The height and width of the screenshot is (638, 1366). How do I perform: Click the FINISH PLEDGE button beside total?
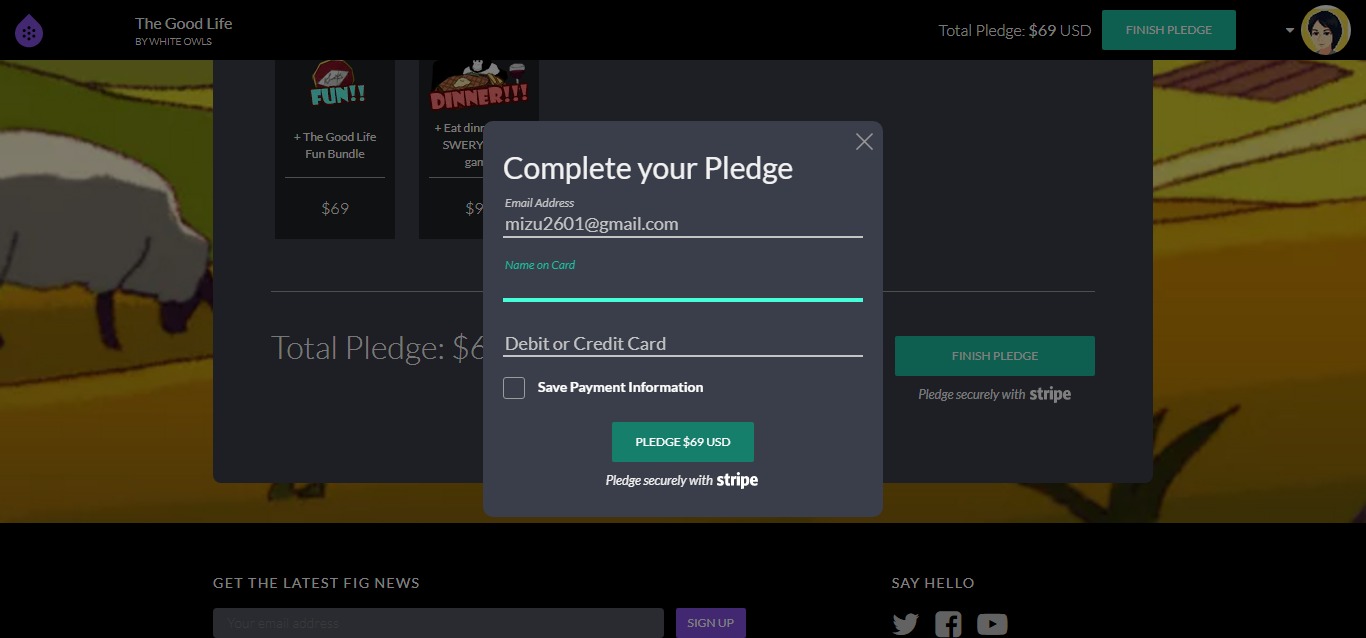[995, 356]
